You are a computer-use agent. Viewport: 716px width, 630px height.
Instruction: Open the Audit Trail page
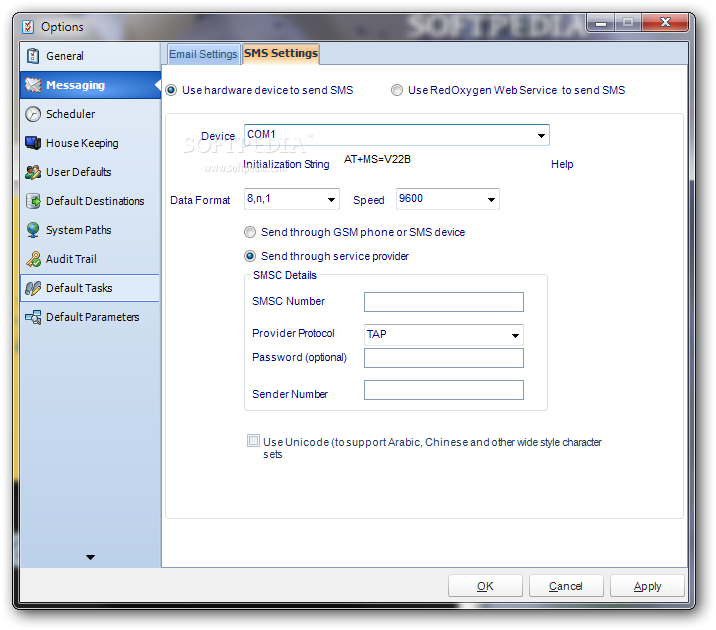coord(90,259)
